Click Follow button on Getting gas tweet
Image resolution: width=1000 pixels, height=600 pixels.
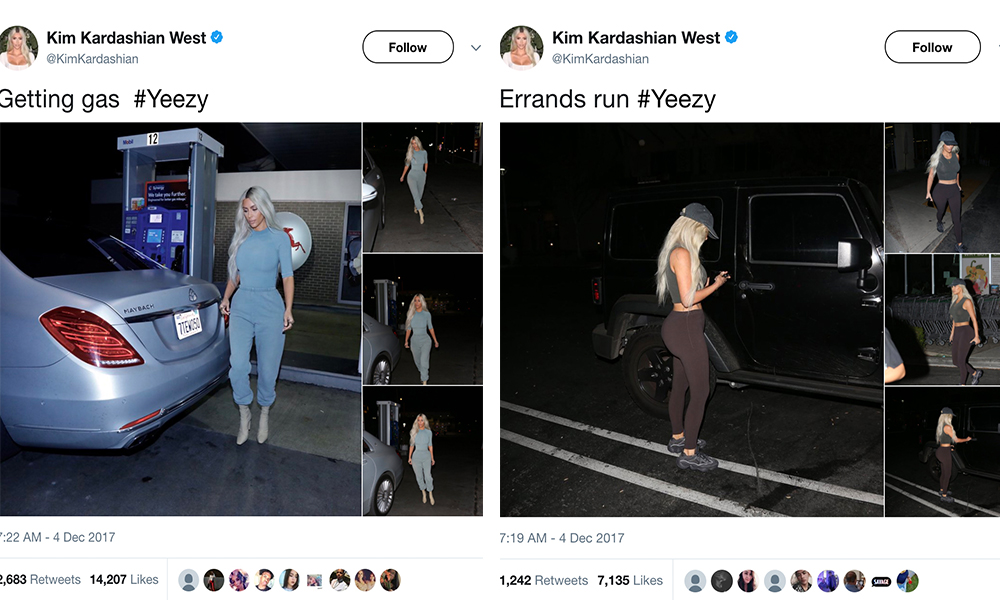[x=408, y=47]
